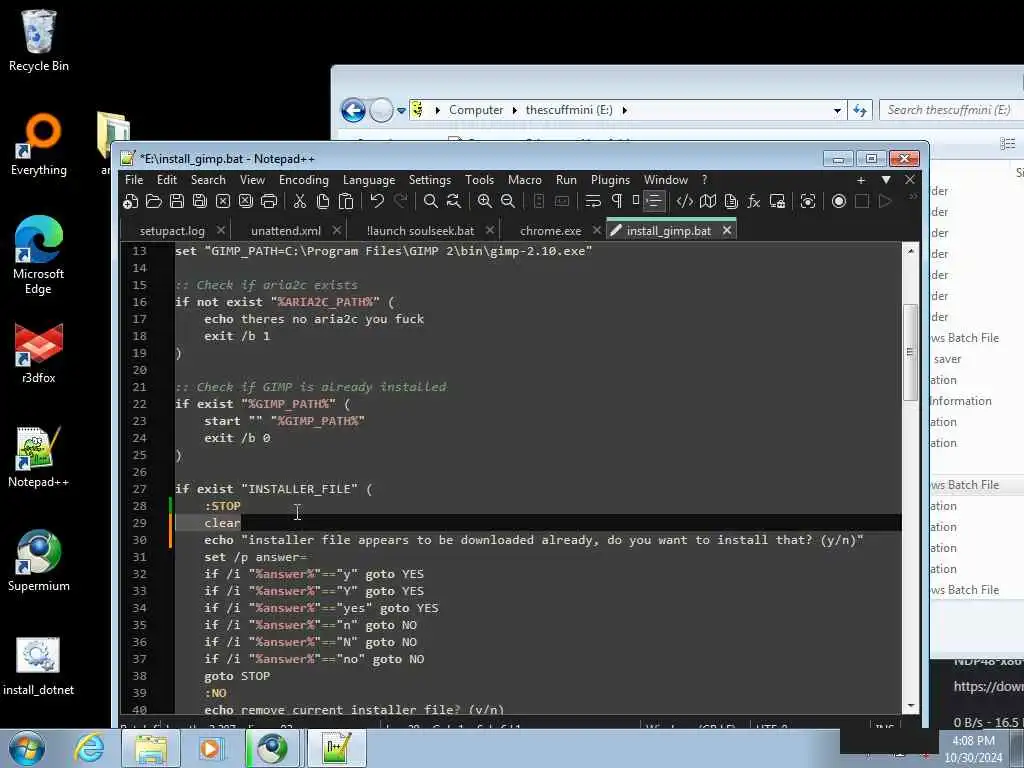
Task: Open Internet Explorer from the taskbar
Action: 89,748
